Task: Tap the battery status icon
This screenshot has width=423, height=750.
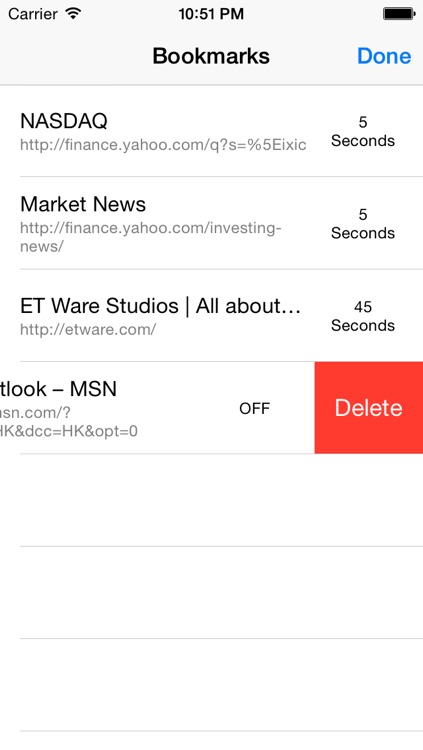Action: pos(399,14)
